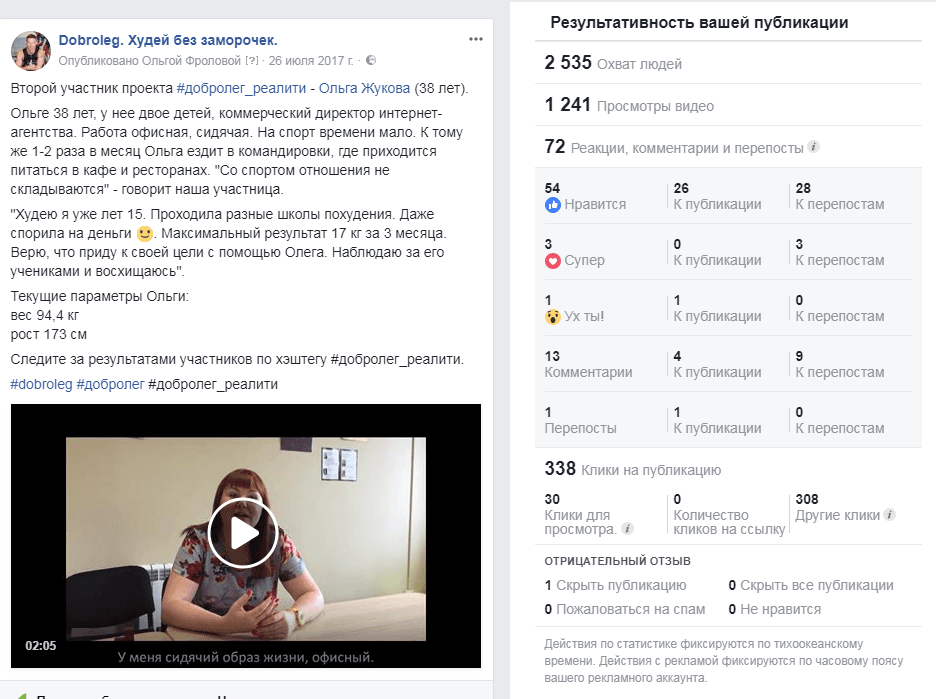
Task: Open the Dobroleg. Худей без заморочек page link
Action: 168,40
